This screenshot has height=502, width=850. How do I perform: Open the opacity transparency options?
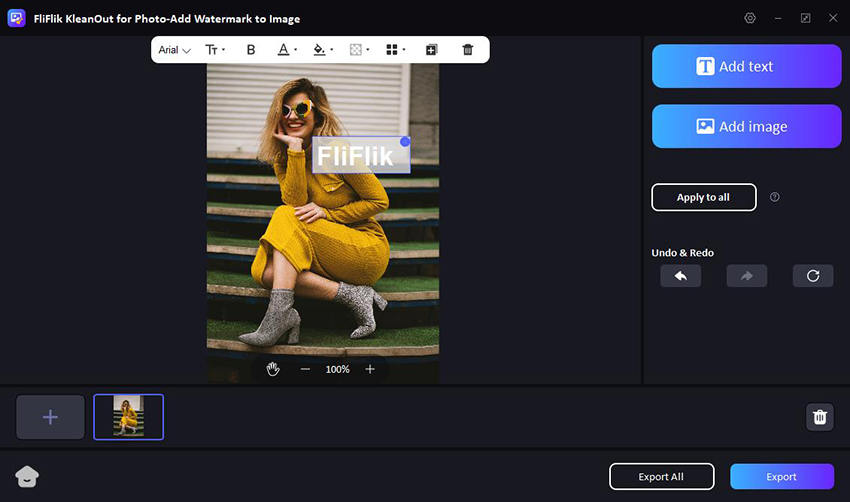(x=358, y=50)
